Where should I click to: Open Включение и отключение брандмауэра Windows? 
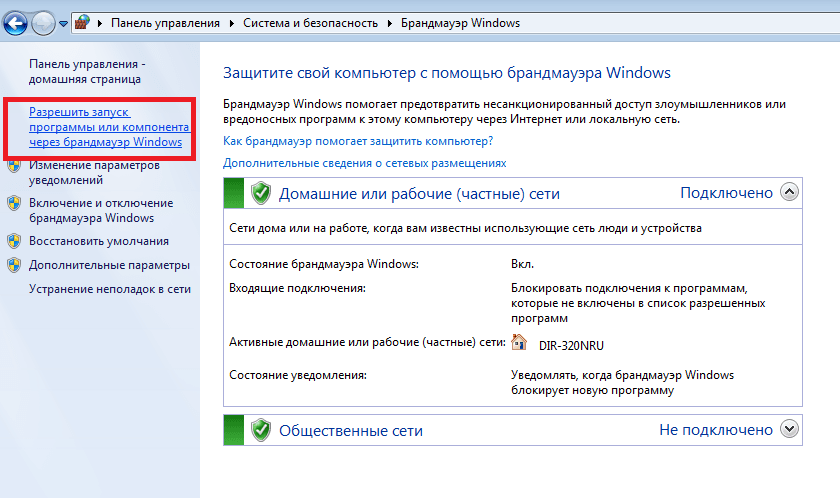coord(101,210)
